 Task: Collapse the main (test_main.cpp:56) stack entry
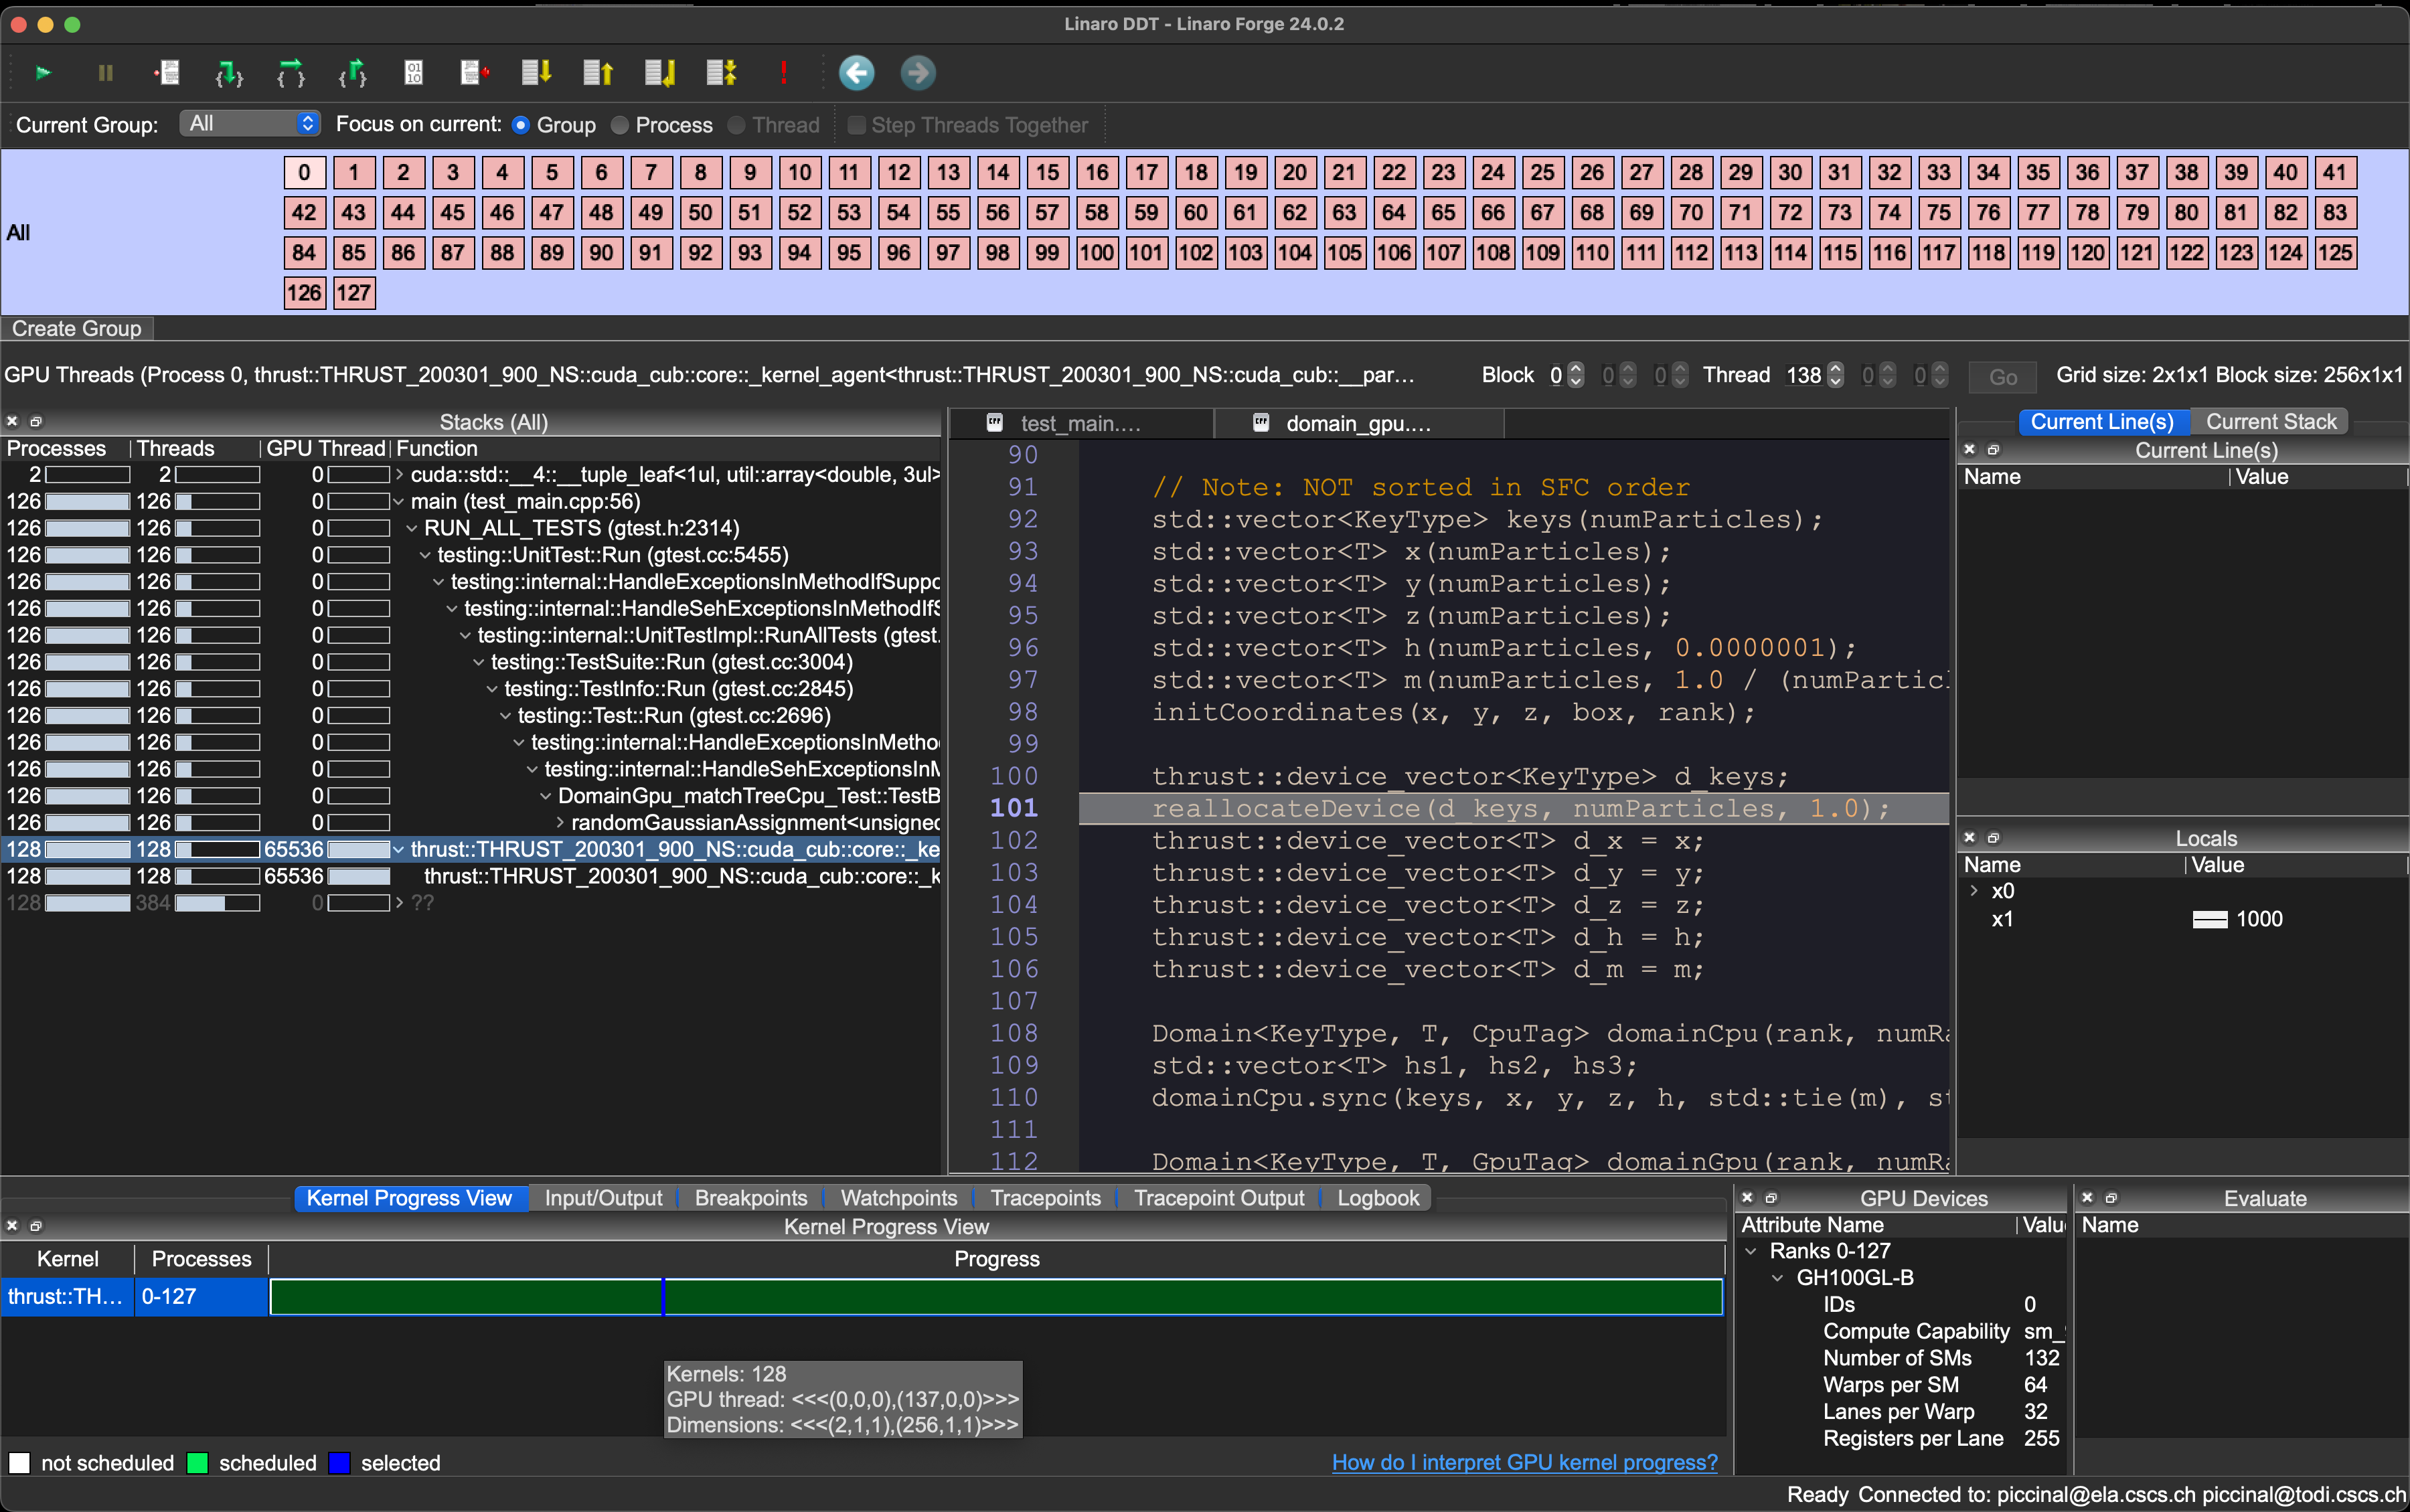399,502
